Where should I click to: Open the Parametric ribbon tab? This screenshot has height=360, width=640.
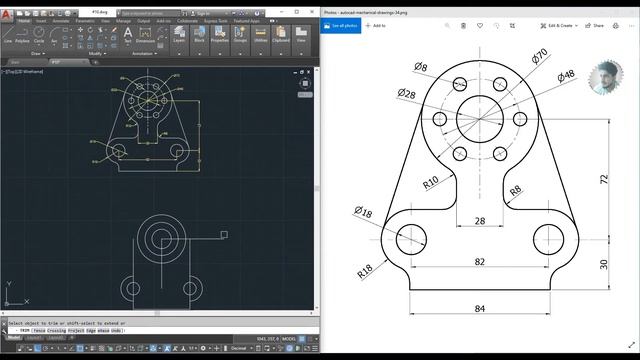pyautogui.click(x=85, y=21)
